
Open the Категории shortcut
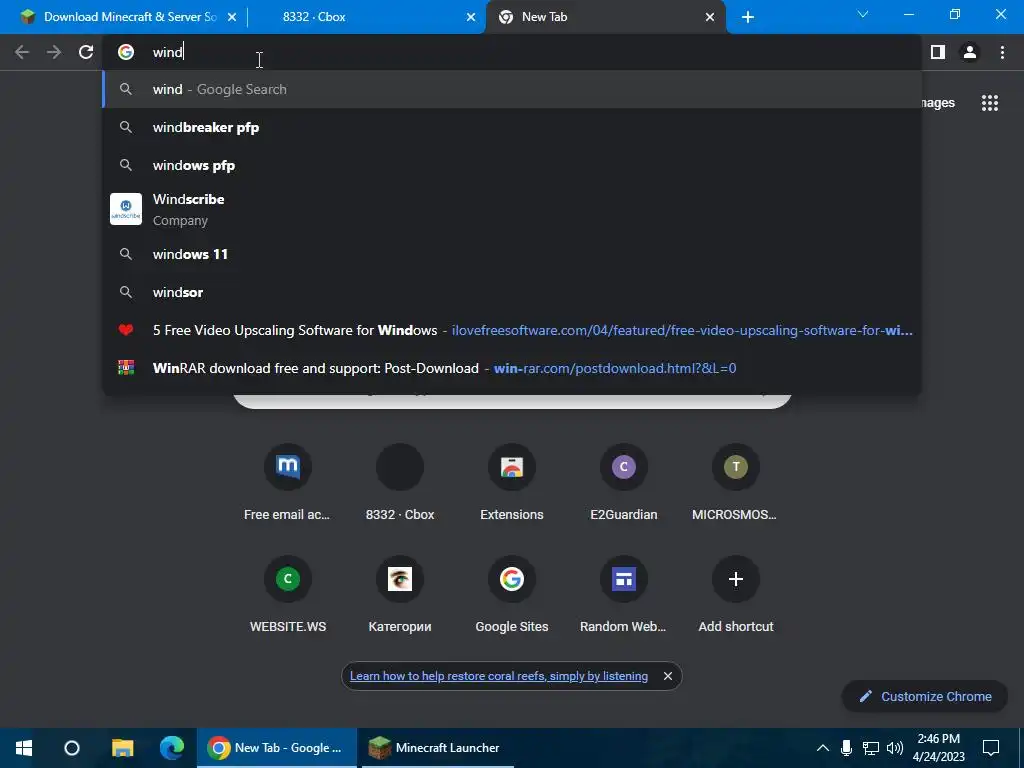pos(400,595)
